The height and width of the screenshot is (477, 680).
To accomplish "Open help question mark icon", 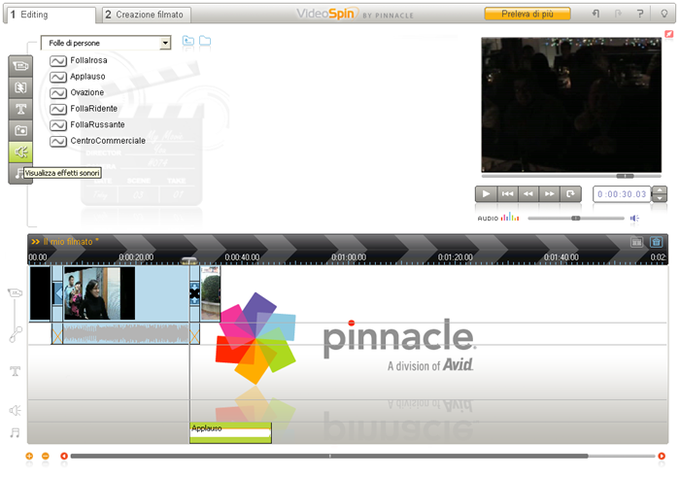I will click(640, 14).
